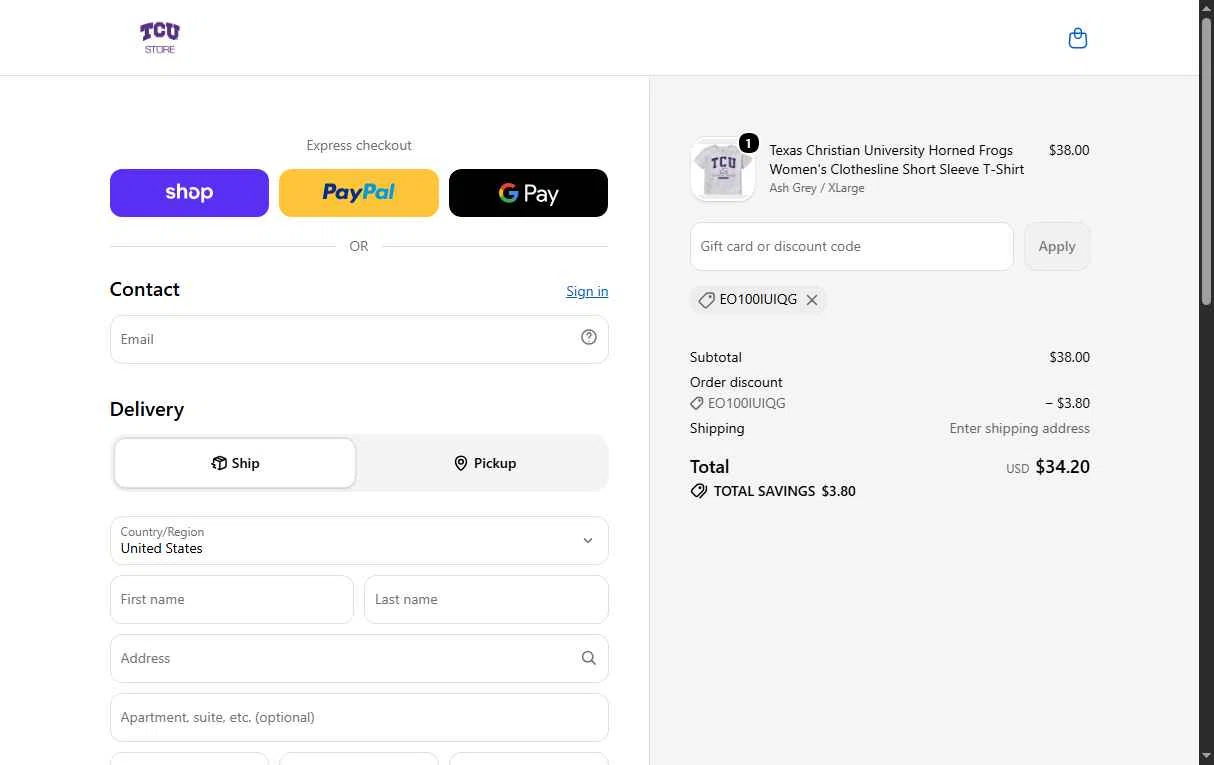This screenshot has height=765, width=1214.
Task: Click the item quantity badge showing 1
Action: [748, 143]
